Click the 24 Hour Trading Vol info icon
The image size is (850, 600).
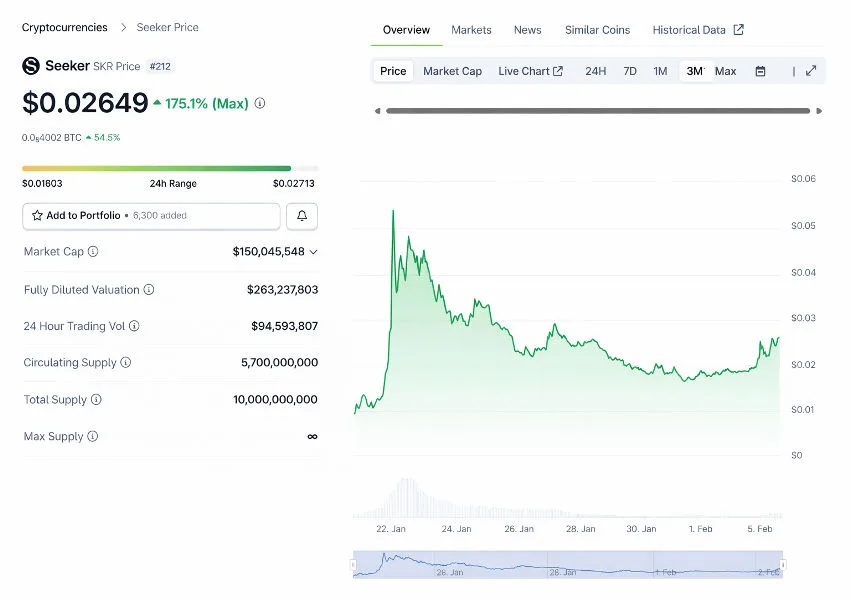134,326
